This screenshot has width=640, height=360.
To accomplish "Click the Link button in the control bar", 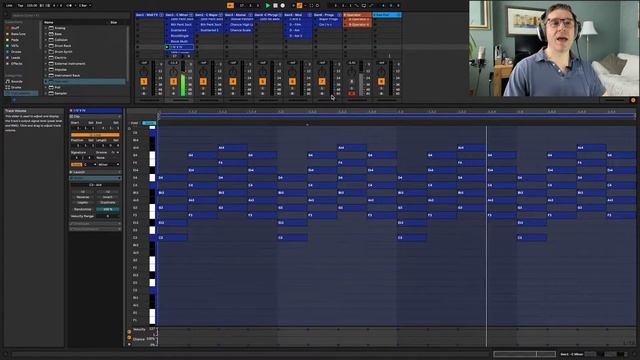I will (9, 6).
